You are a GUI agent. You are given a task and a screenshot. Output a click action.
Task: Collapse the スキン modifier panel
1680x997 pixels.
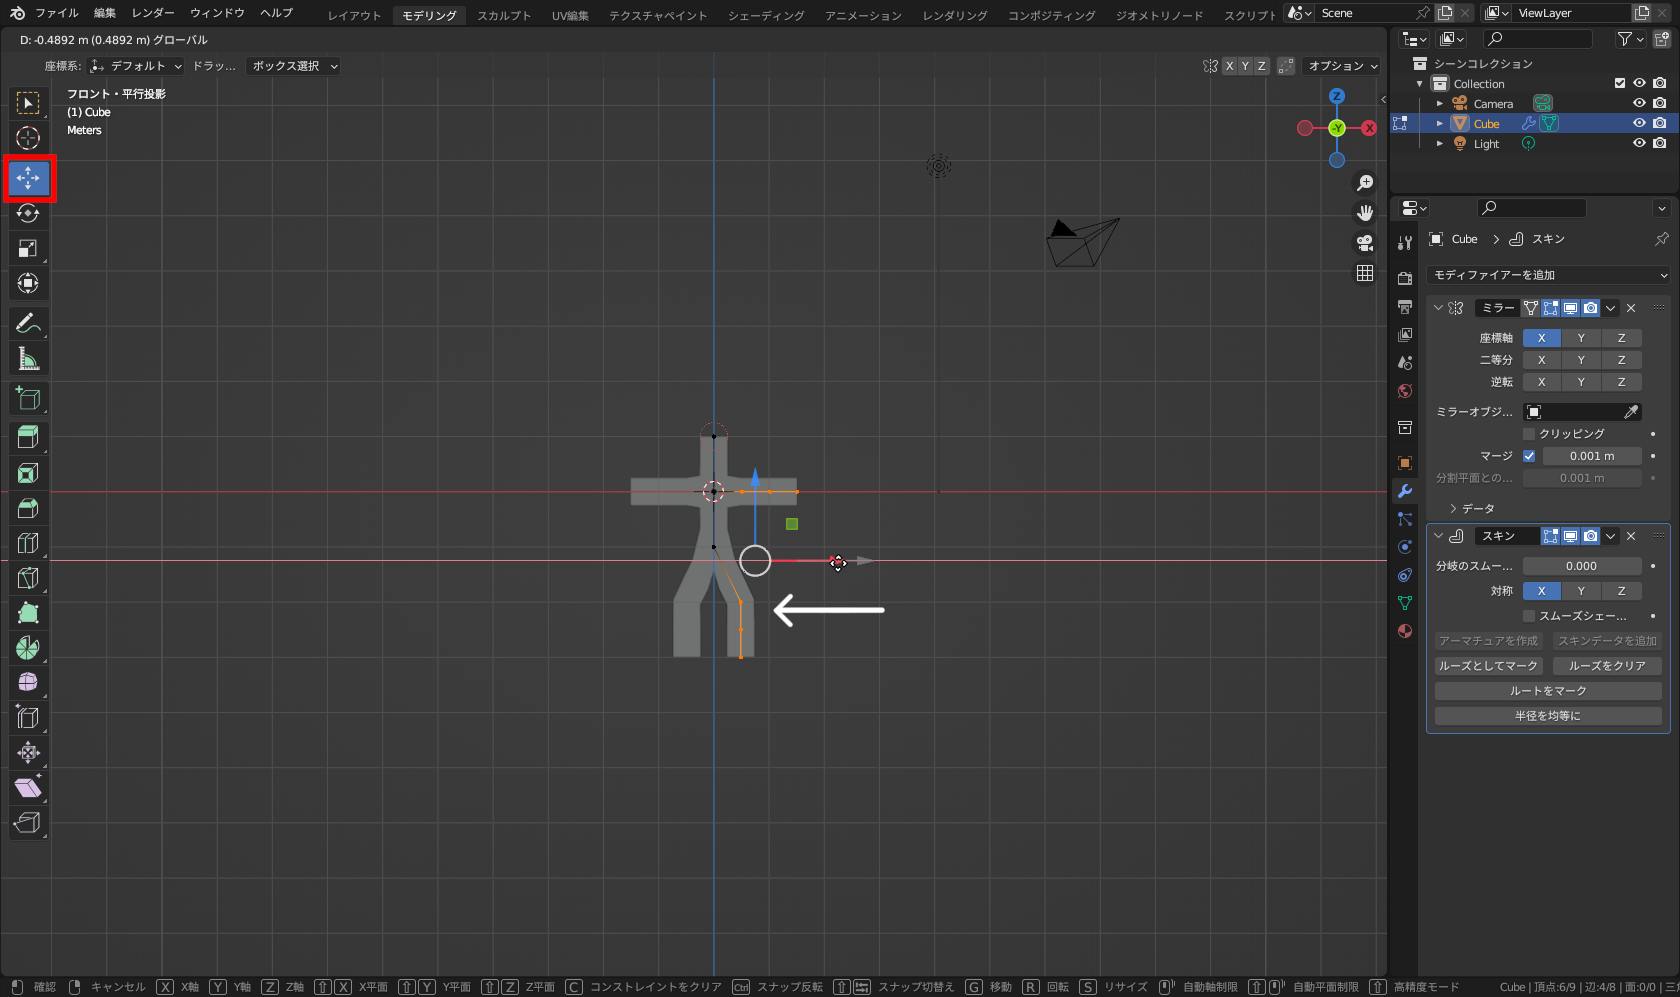click(1438, 536)
